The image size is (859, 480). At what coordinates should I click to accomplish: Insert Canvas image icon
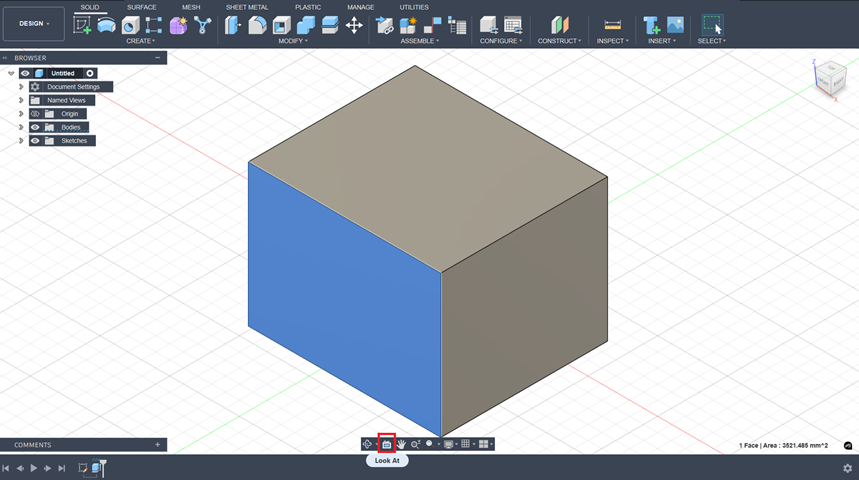pyautogui.click(x=675, y=25)
